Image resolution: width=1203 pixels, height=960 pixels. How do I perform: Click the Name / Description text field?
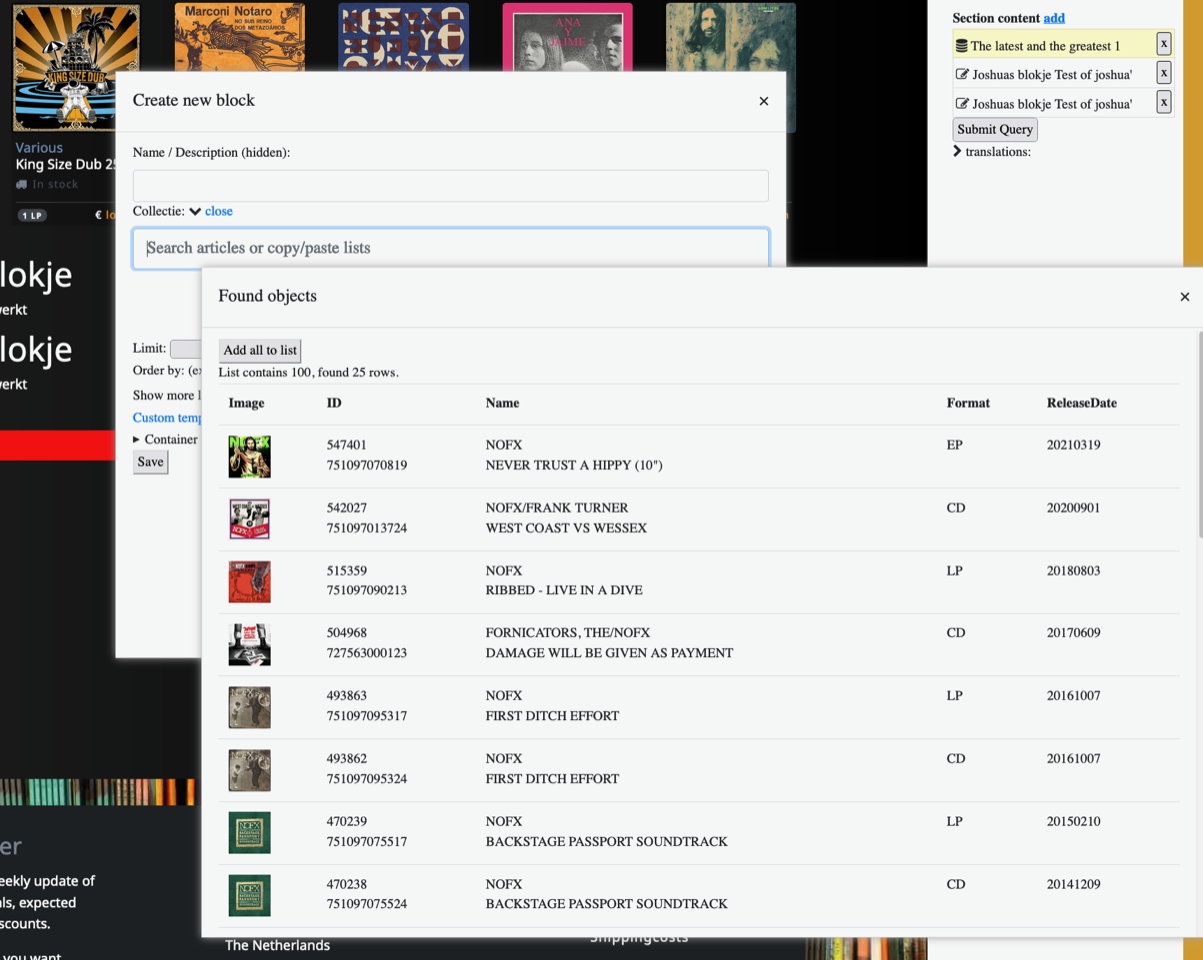(x=450, y=186)
